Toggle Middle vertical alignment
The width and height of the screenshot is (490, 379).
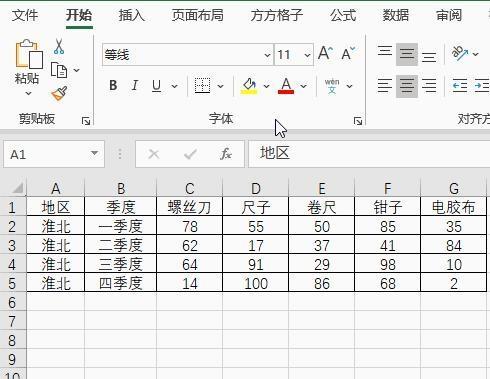click(x=407, y=54)
